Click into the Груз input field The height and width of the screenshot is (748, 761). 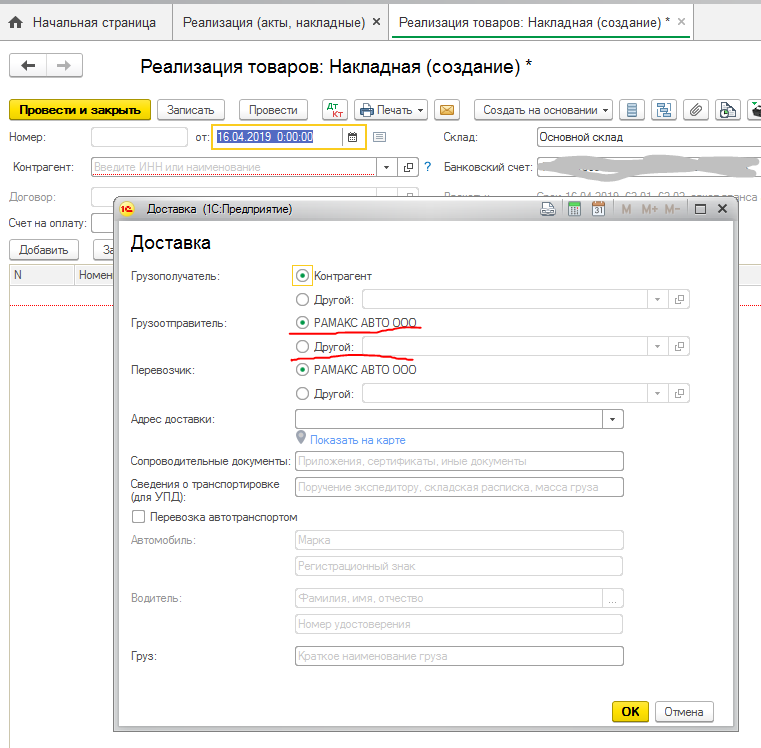click(x=459, y=656)
